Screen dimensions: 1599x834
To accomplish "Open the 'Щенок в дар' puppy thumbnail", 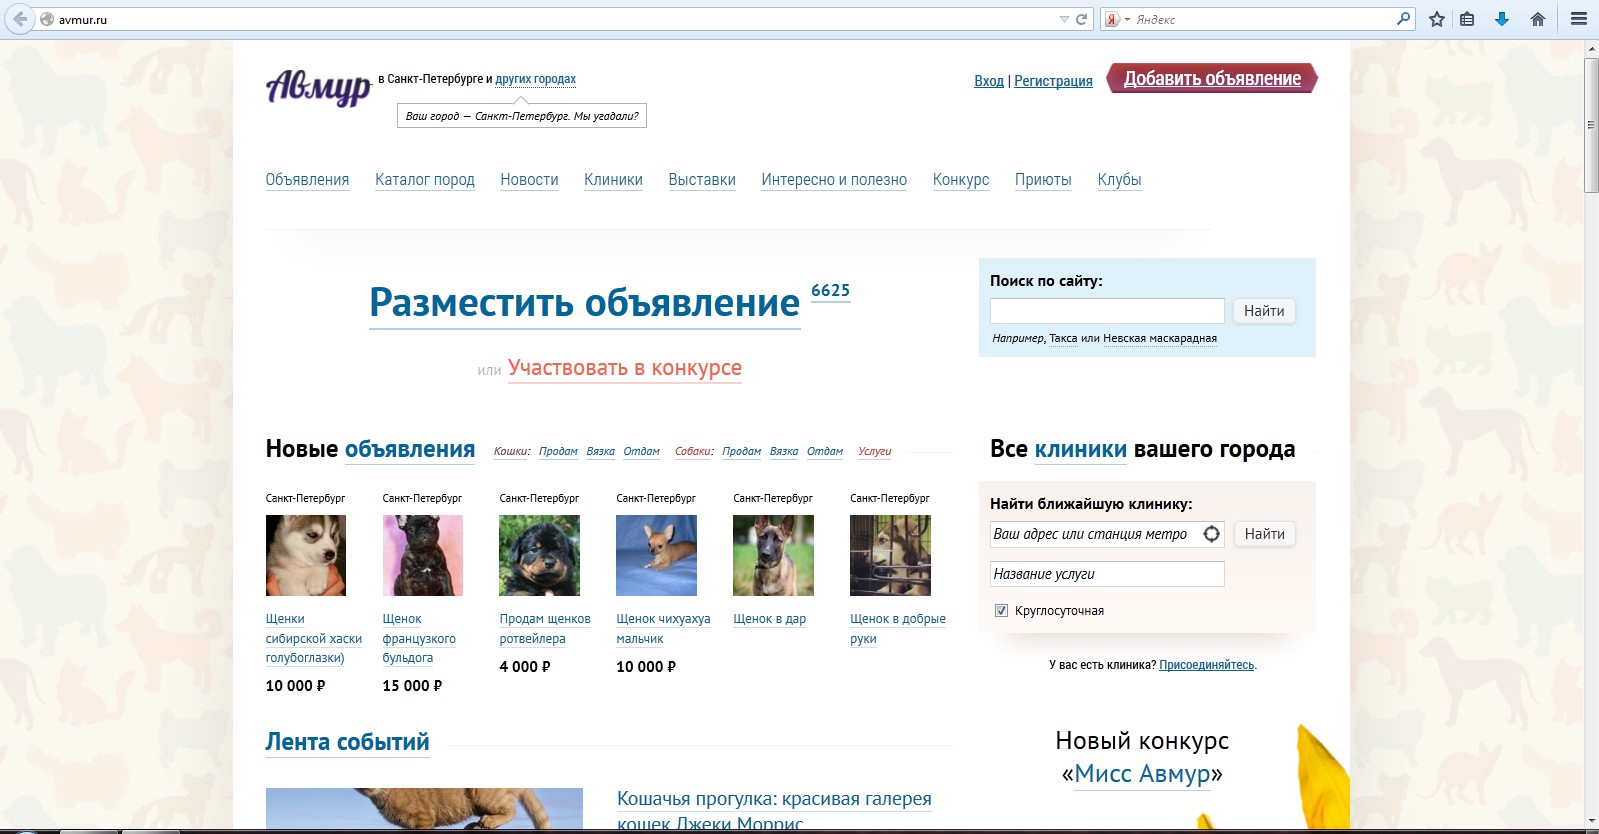I will point(773,555).
